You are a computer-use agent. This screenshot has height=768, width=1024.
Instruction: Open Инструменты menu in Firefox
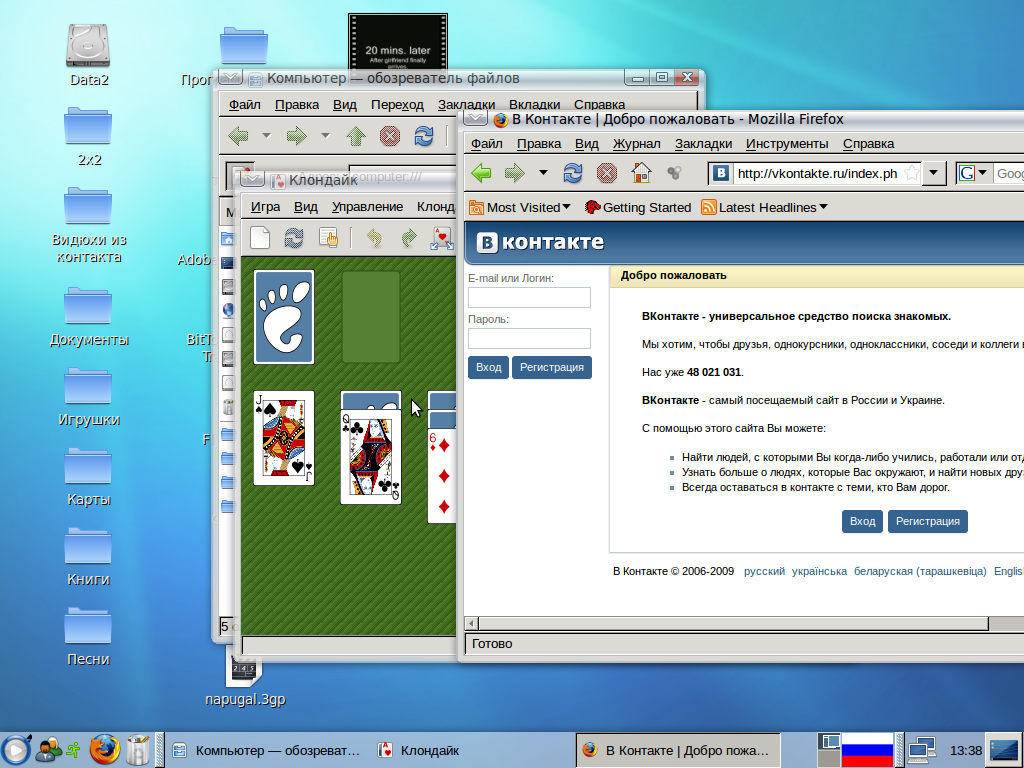(x=787, y=144)
